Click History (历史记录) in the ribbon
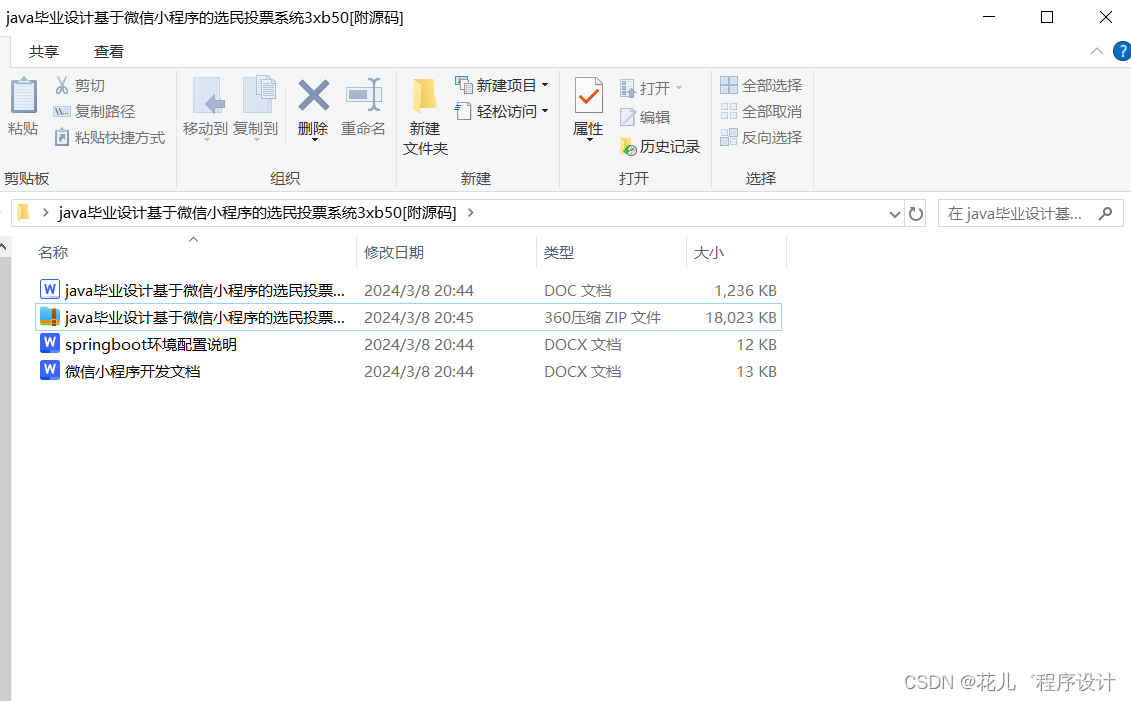 point(660,147)
